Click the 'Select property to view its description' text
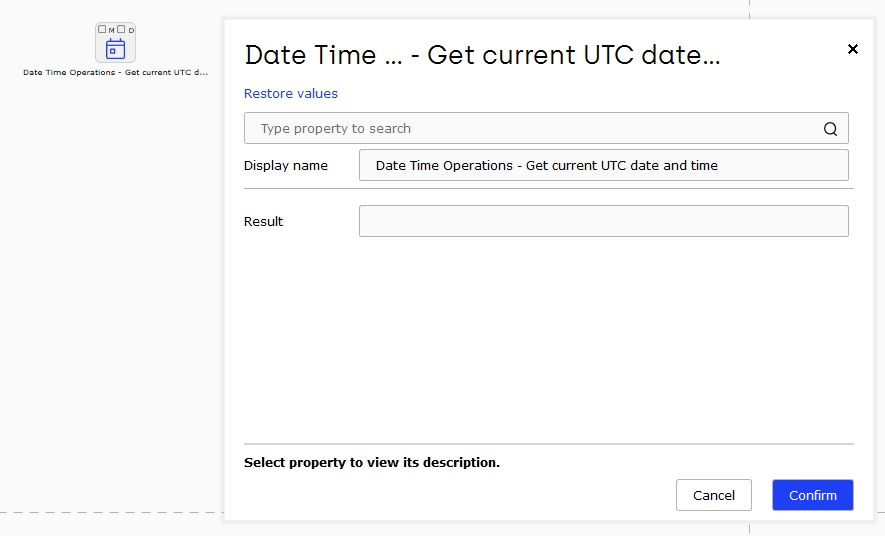The height and width of the screenshot is (536, 885). 371,462
